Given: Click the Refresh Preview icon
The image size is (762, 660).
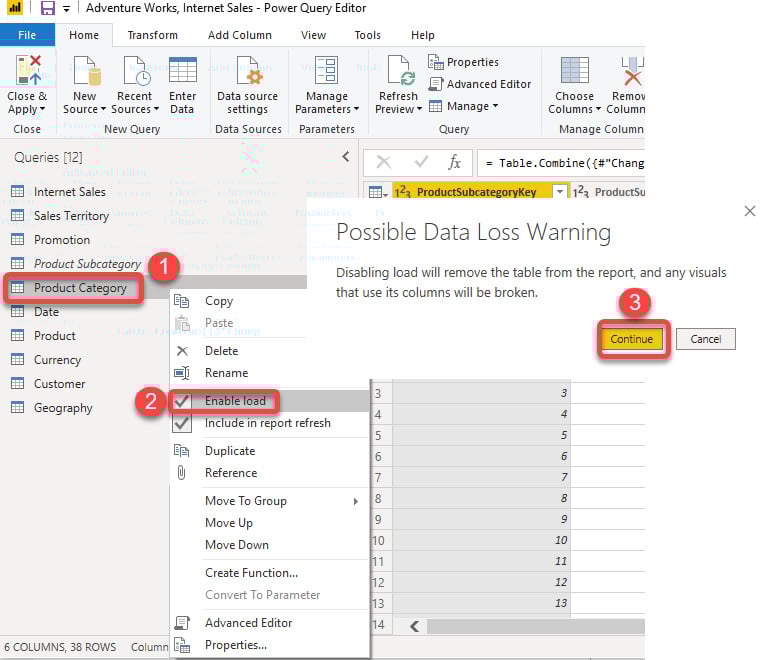Looking at the screenshot, I should [400, 70].
